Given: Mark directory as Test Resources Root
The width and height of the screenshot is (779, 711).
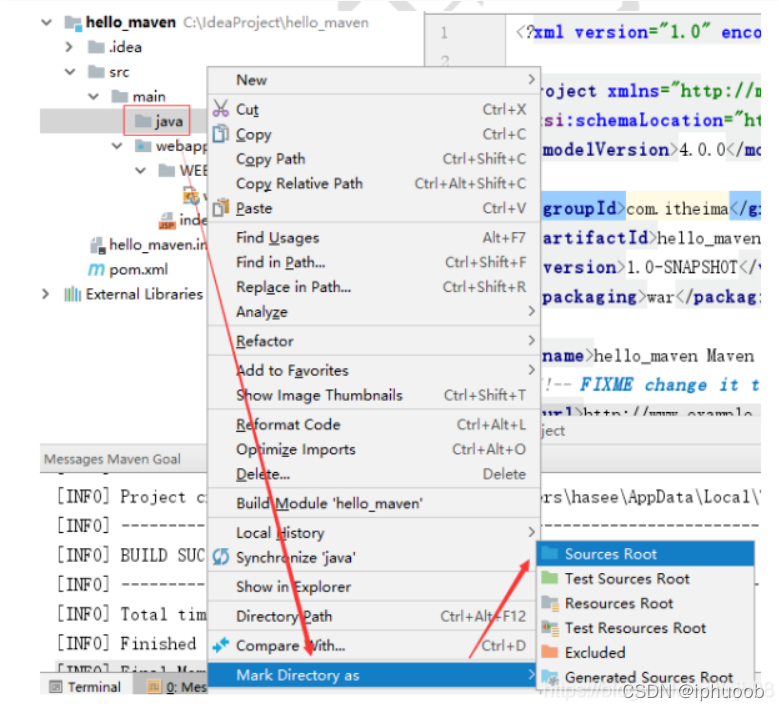Looking at the screenshot, I should click(646, 628).
